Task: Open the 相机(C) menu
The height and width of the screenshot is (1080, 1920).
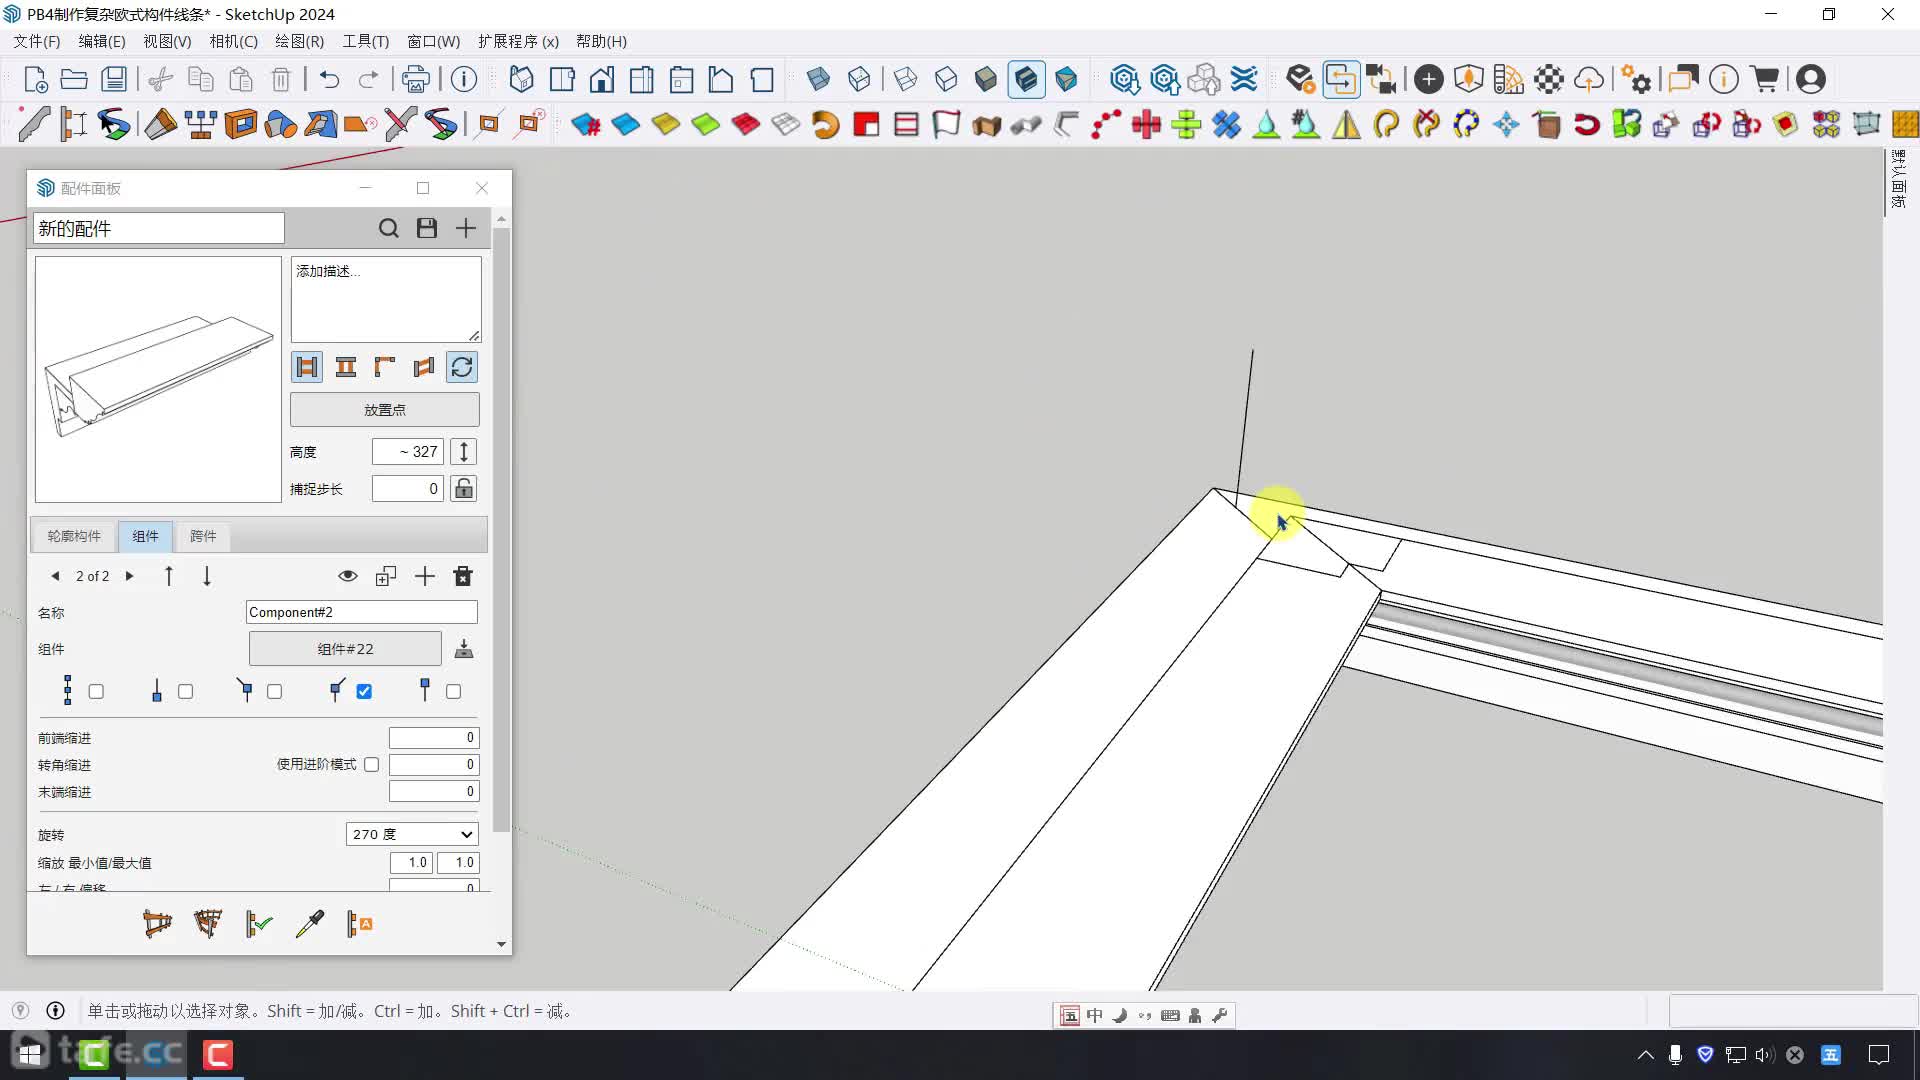Action: [x=233, y=41]
